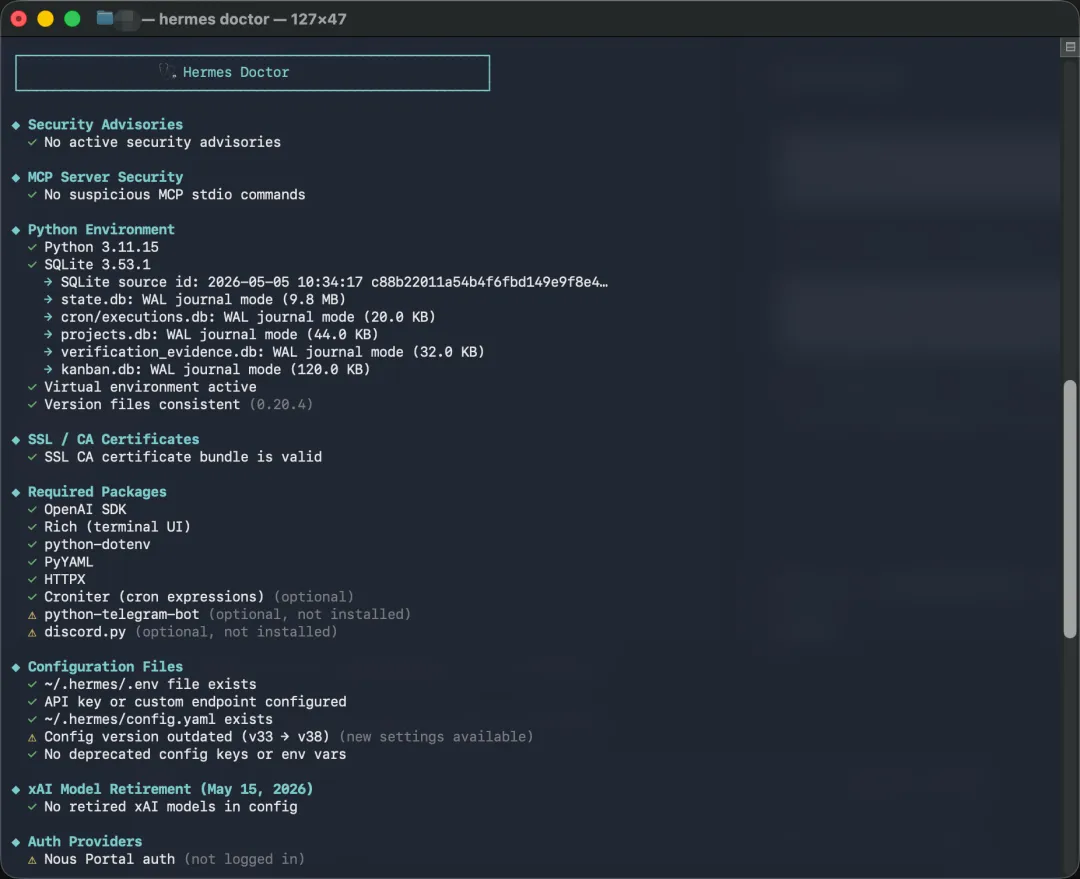Click the '(0.20.4)' version text
Image resolution: width=1080 pixels, height=879 pixels.
[281, 404]
